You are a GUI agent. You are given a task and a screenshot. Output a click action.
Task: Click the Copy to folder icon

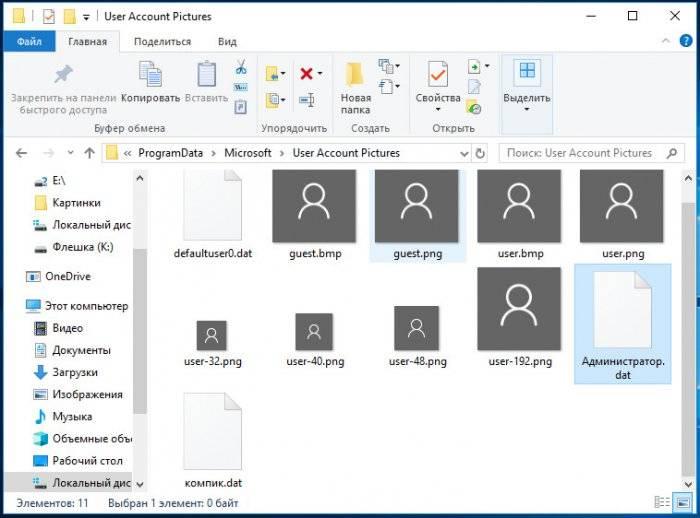pos(272,100)
